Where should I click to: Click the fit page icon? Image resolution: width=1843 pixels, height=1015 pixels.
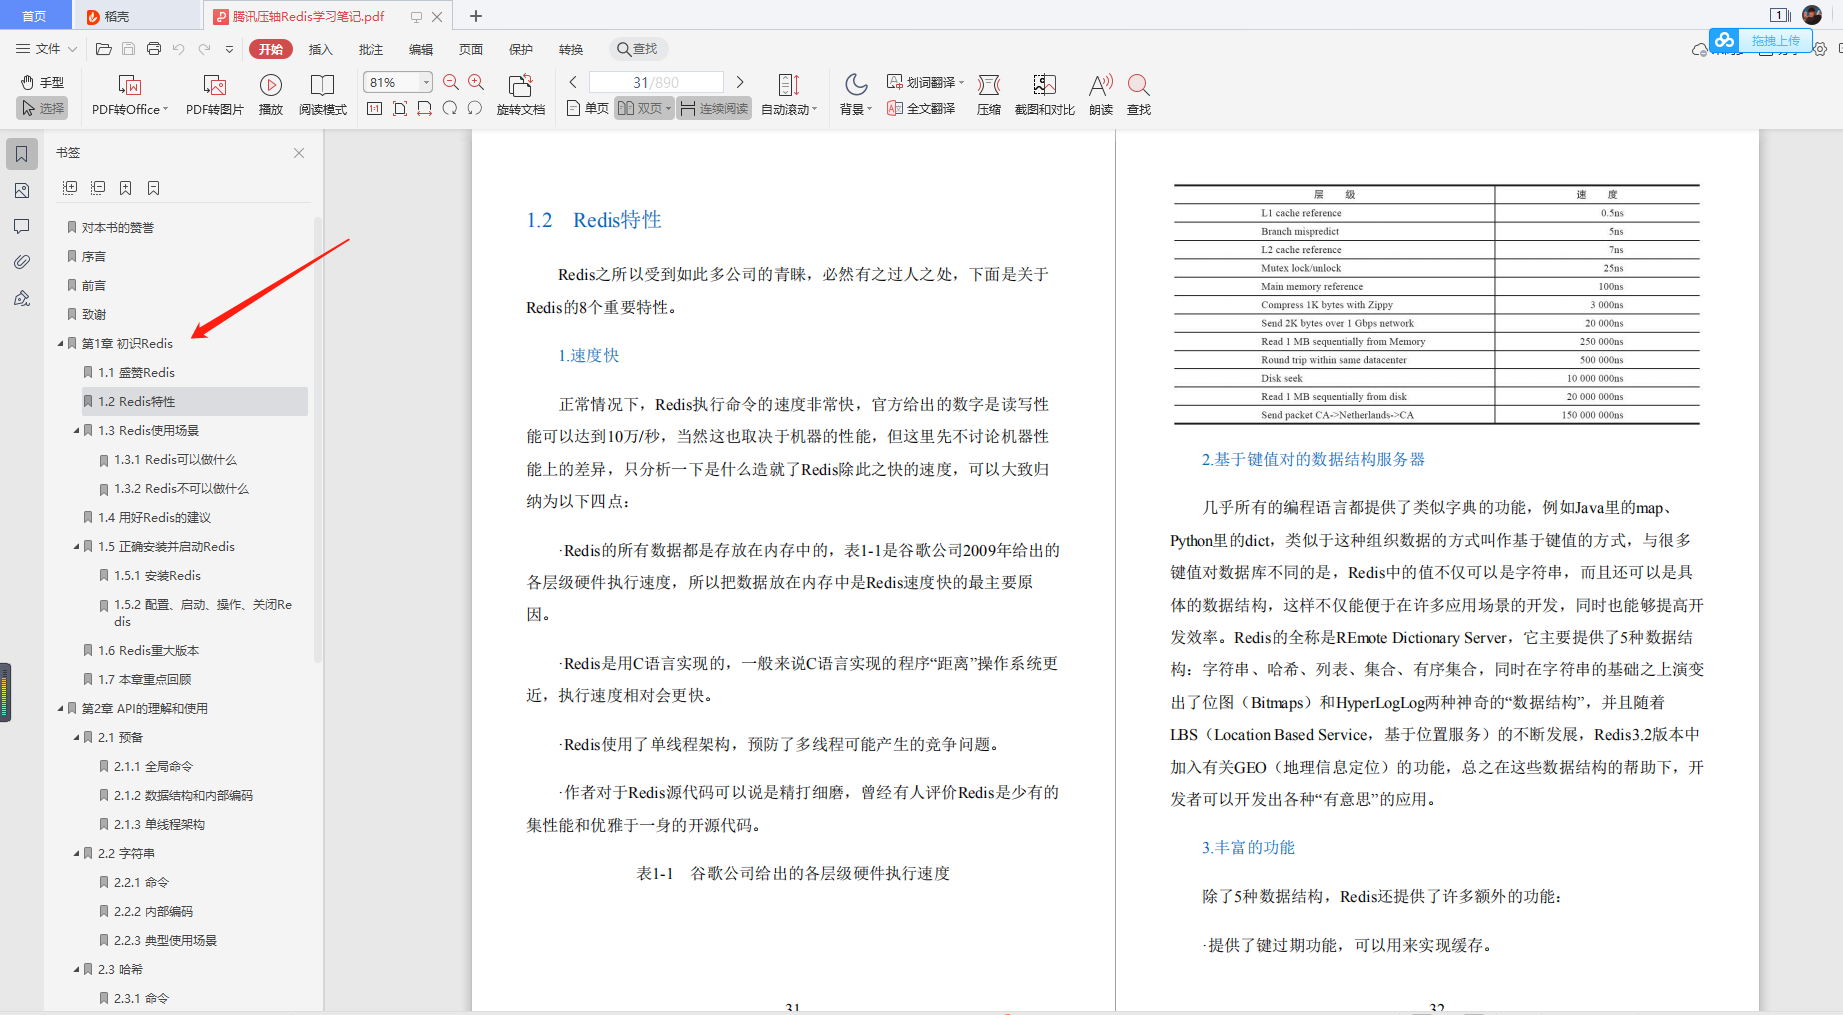point(399,108)
